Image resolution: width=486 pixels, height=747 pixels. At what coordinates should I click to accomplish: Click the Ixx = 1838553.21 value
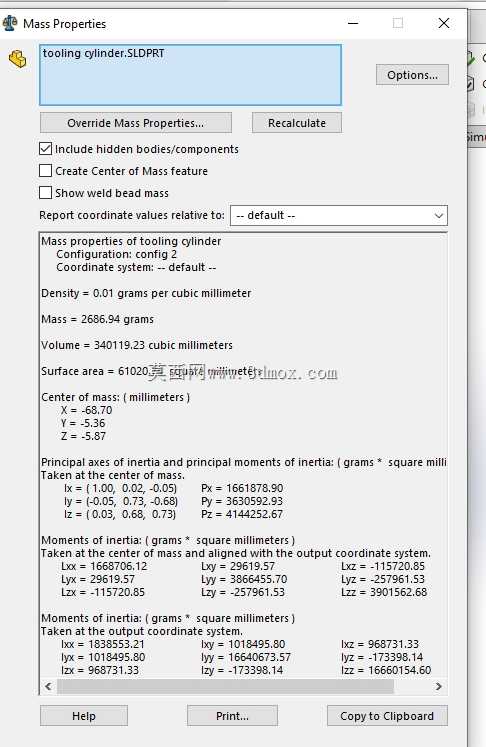click(102, 644)
